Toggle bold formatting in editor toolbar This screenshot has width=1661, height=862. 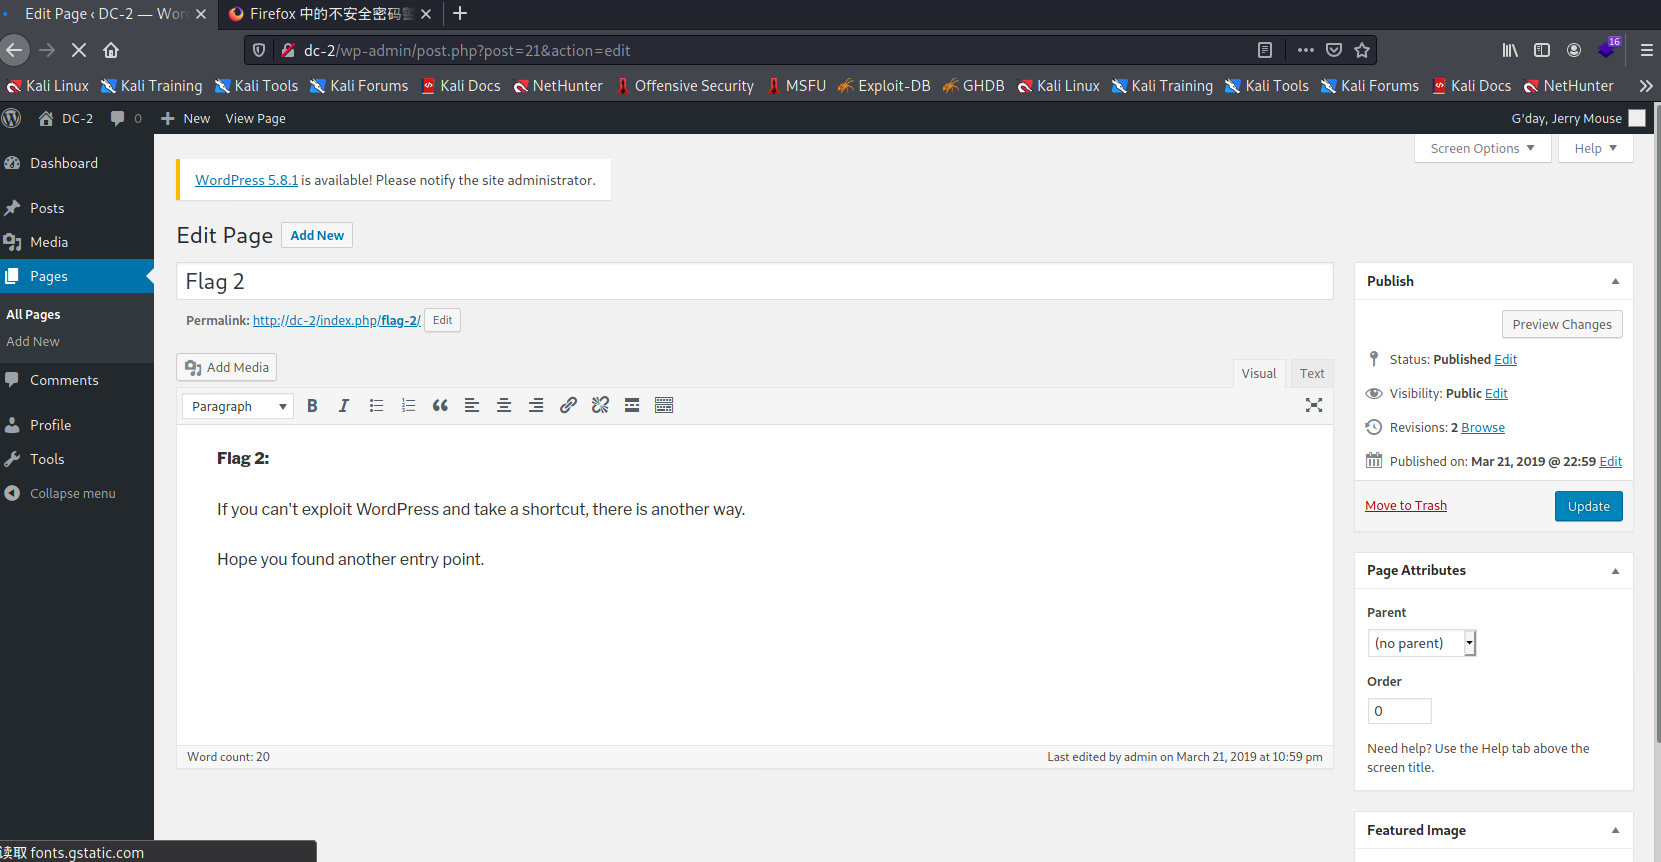[312, 405]
